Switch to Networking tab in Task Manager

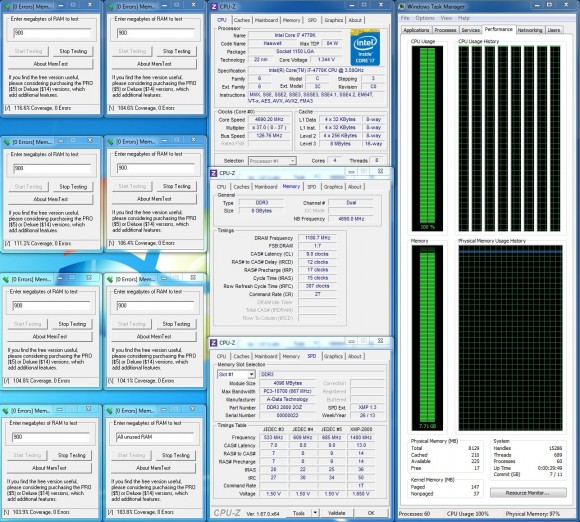tap(530, 30)
